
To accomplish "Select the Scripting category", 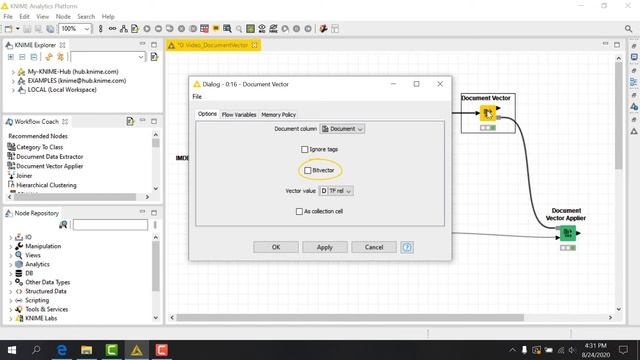I will (37, 300).
